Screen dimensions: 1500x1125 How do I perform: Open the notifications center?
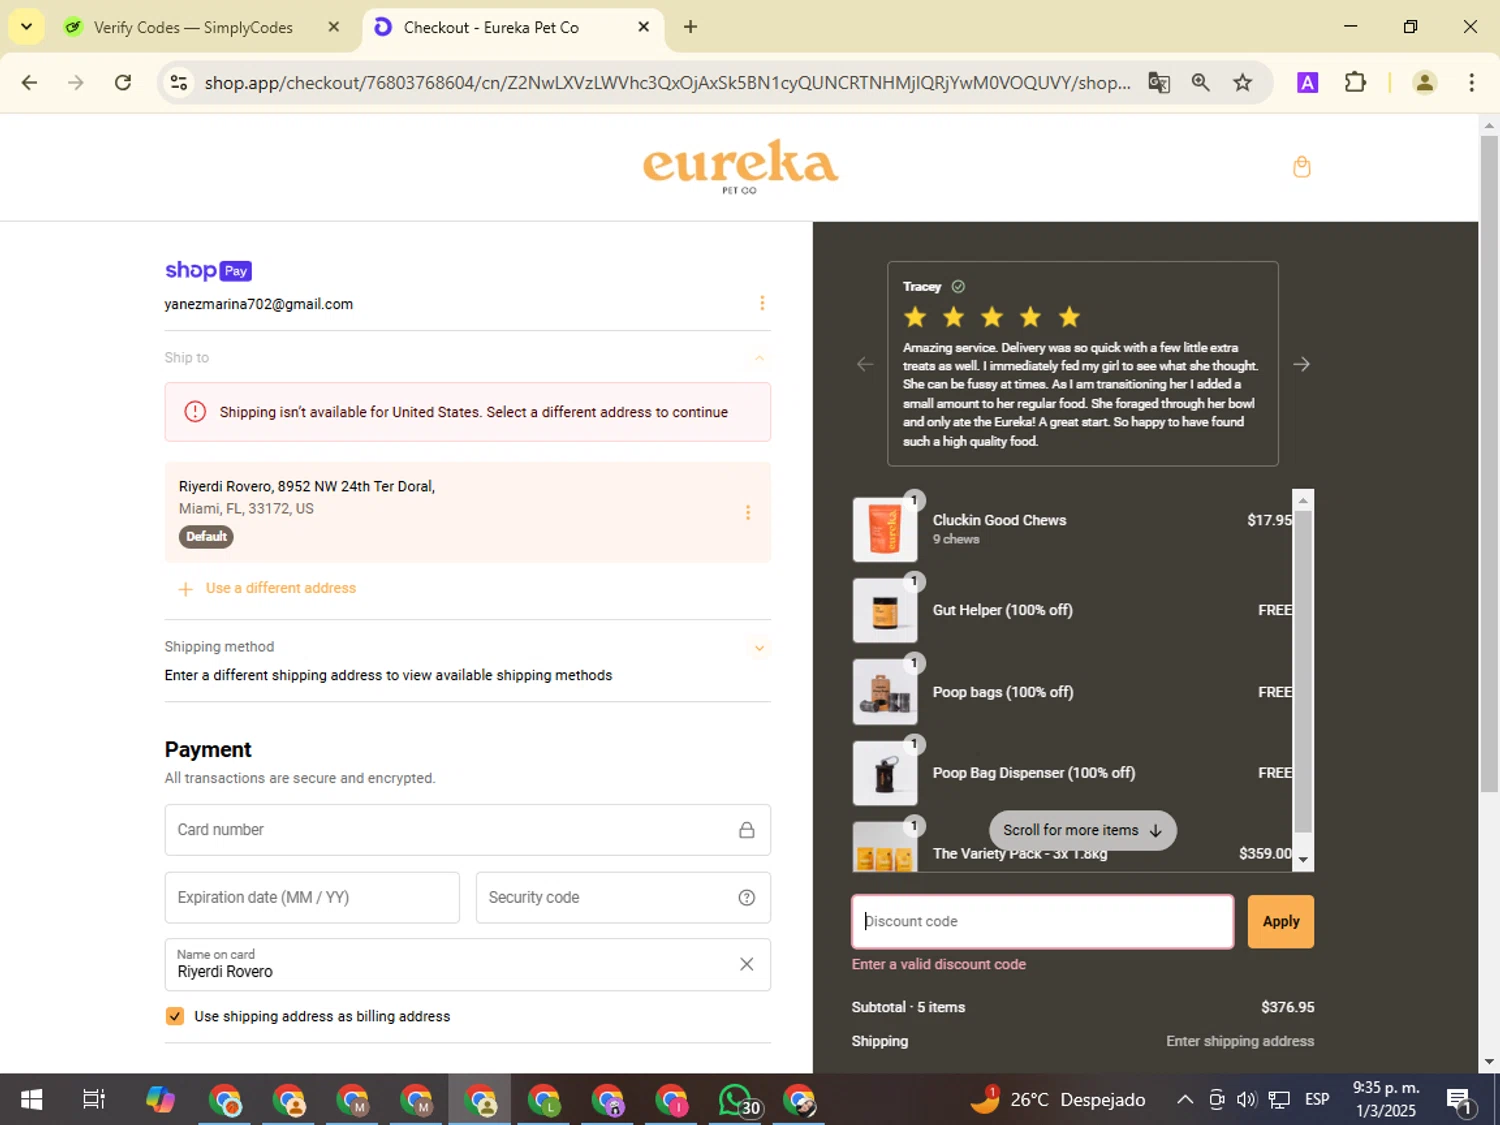pos(1459,1100)
